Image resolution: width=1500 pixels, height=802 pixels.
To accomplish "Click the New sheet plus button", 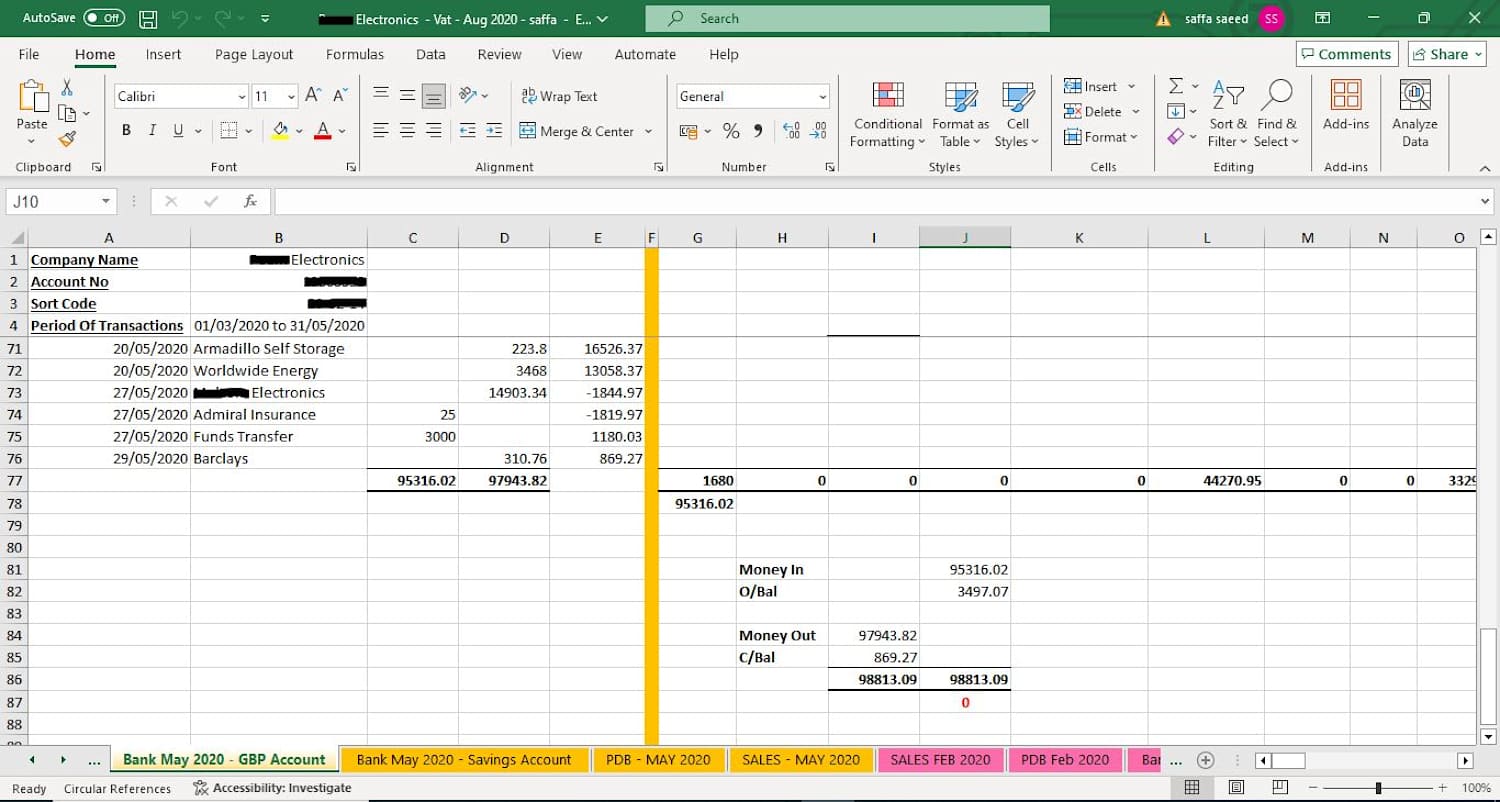I will tap(1205, 760).
